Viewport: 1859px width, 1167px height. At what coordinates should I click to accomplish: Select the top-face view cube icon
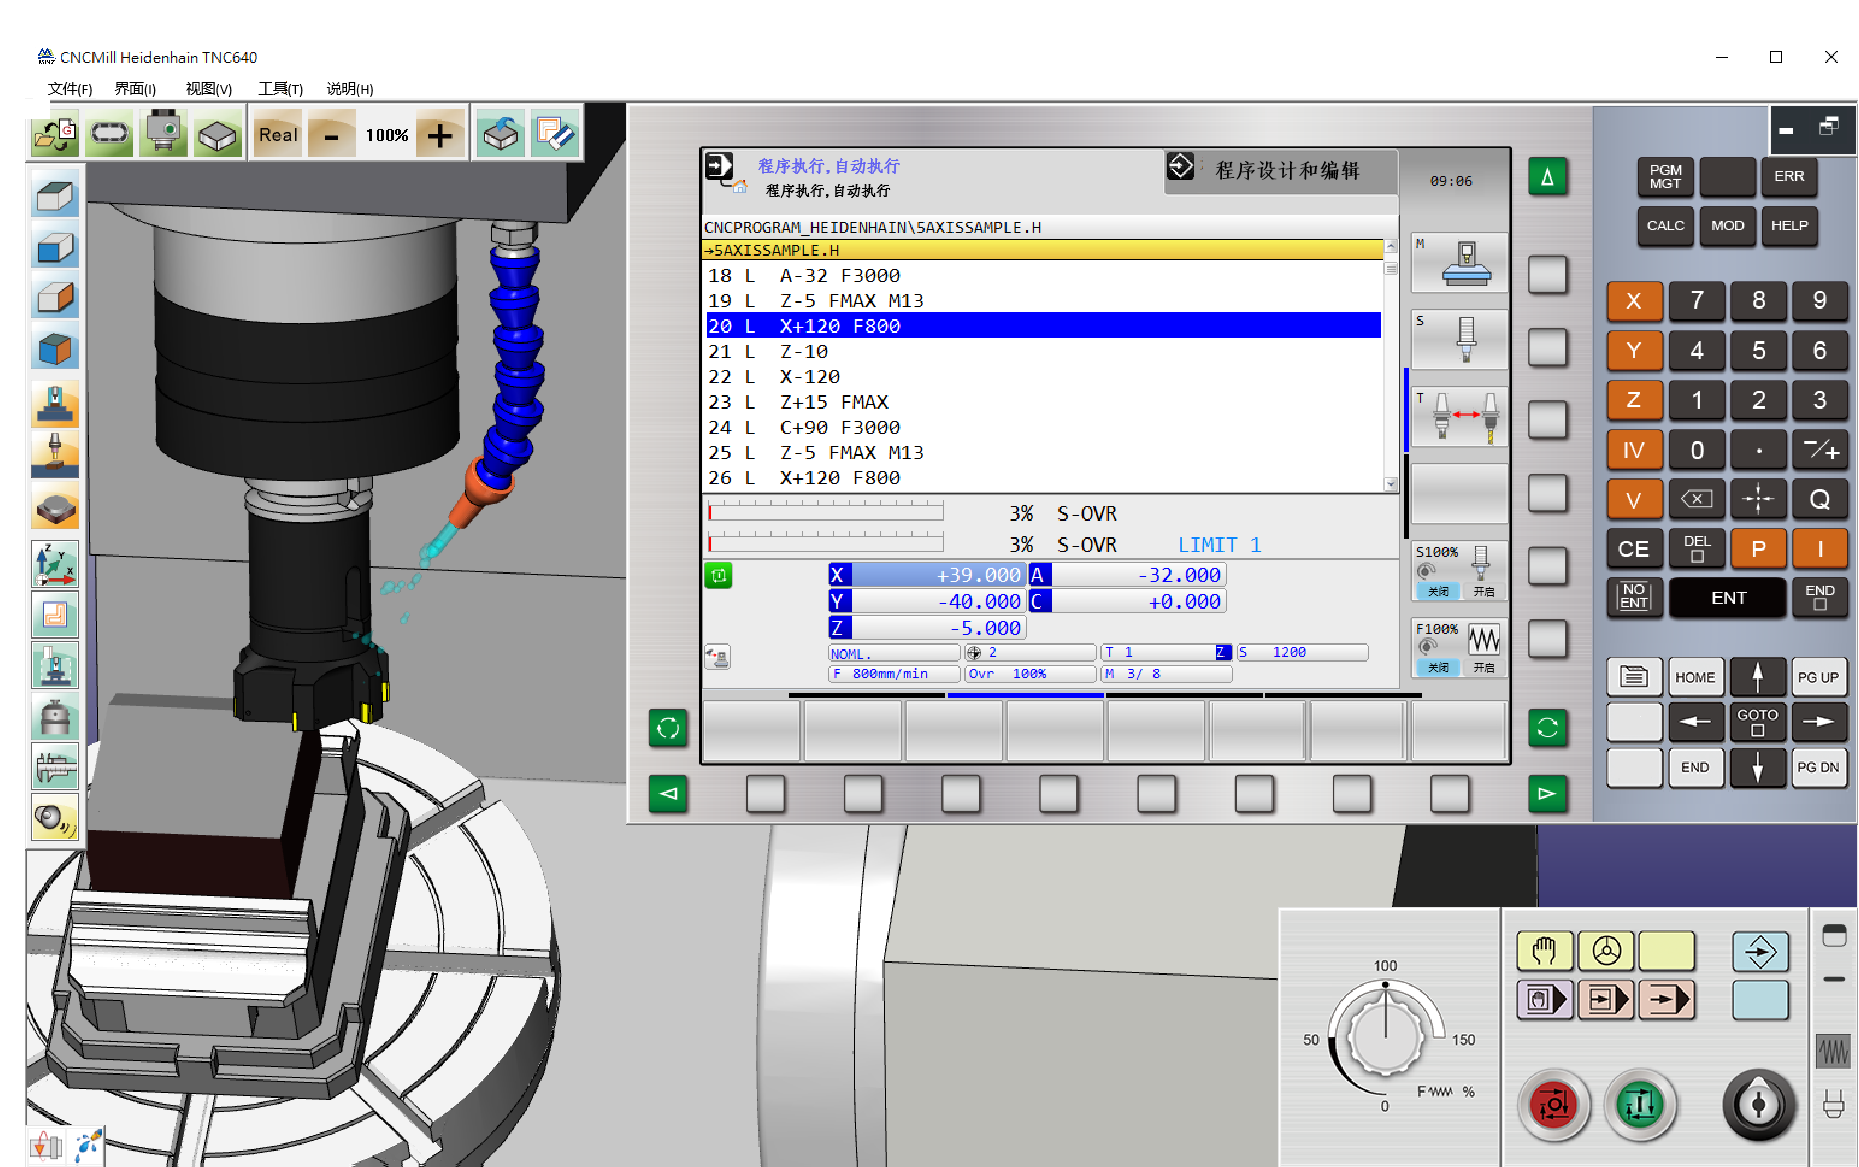(x=55, y=195)
